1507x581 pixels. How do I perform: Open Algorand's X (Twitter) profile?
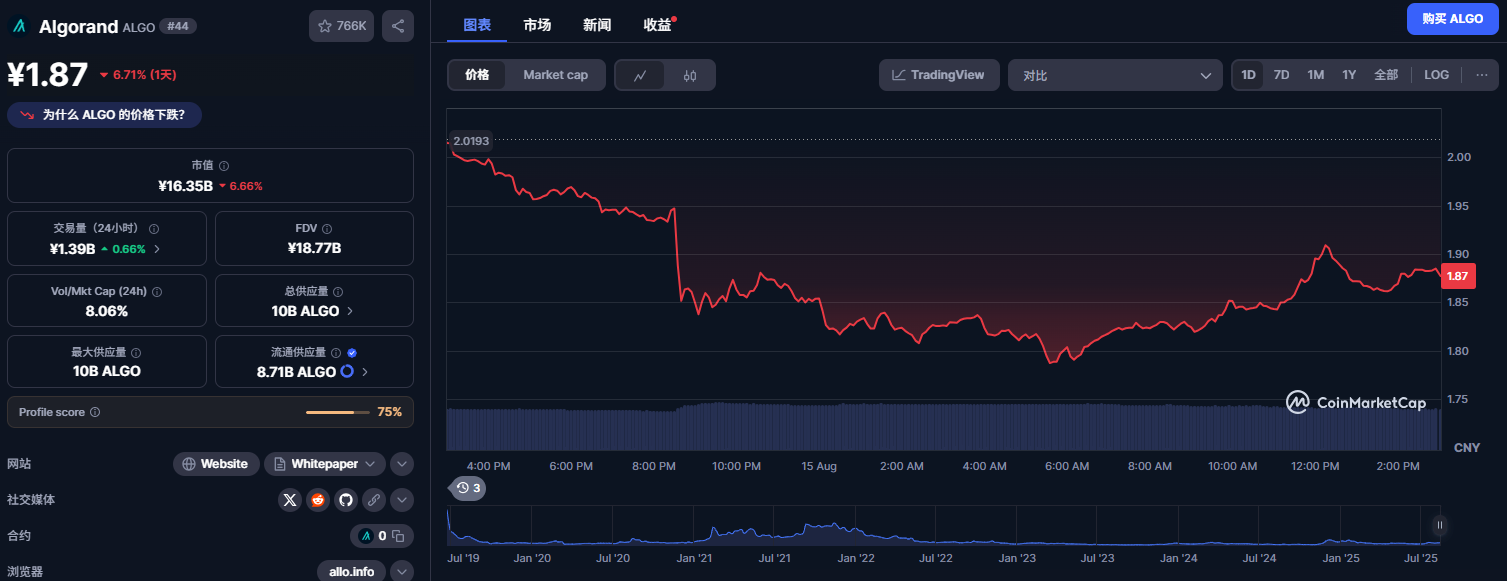[x=290, y=500]
